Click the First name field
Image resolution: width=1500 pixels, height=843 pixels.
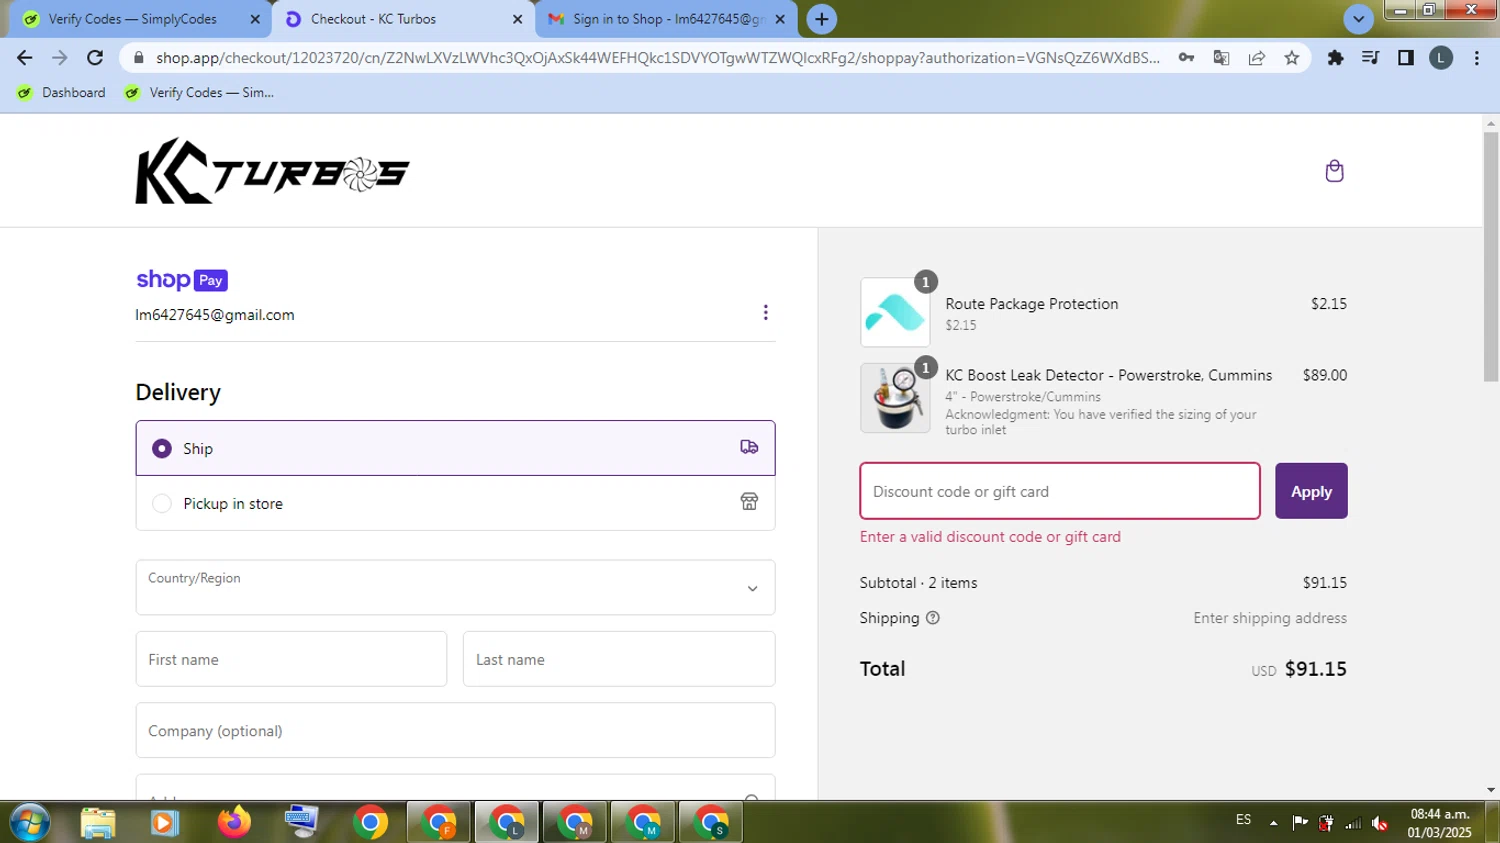click(291, 659)
